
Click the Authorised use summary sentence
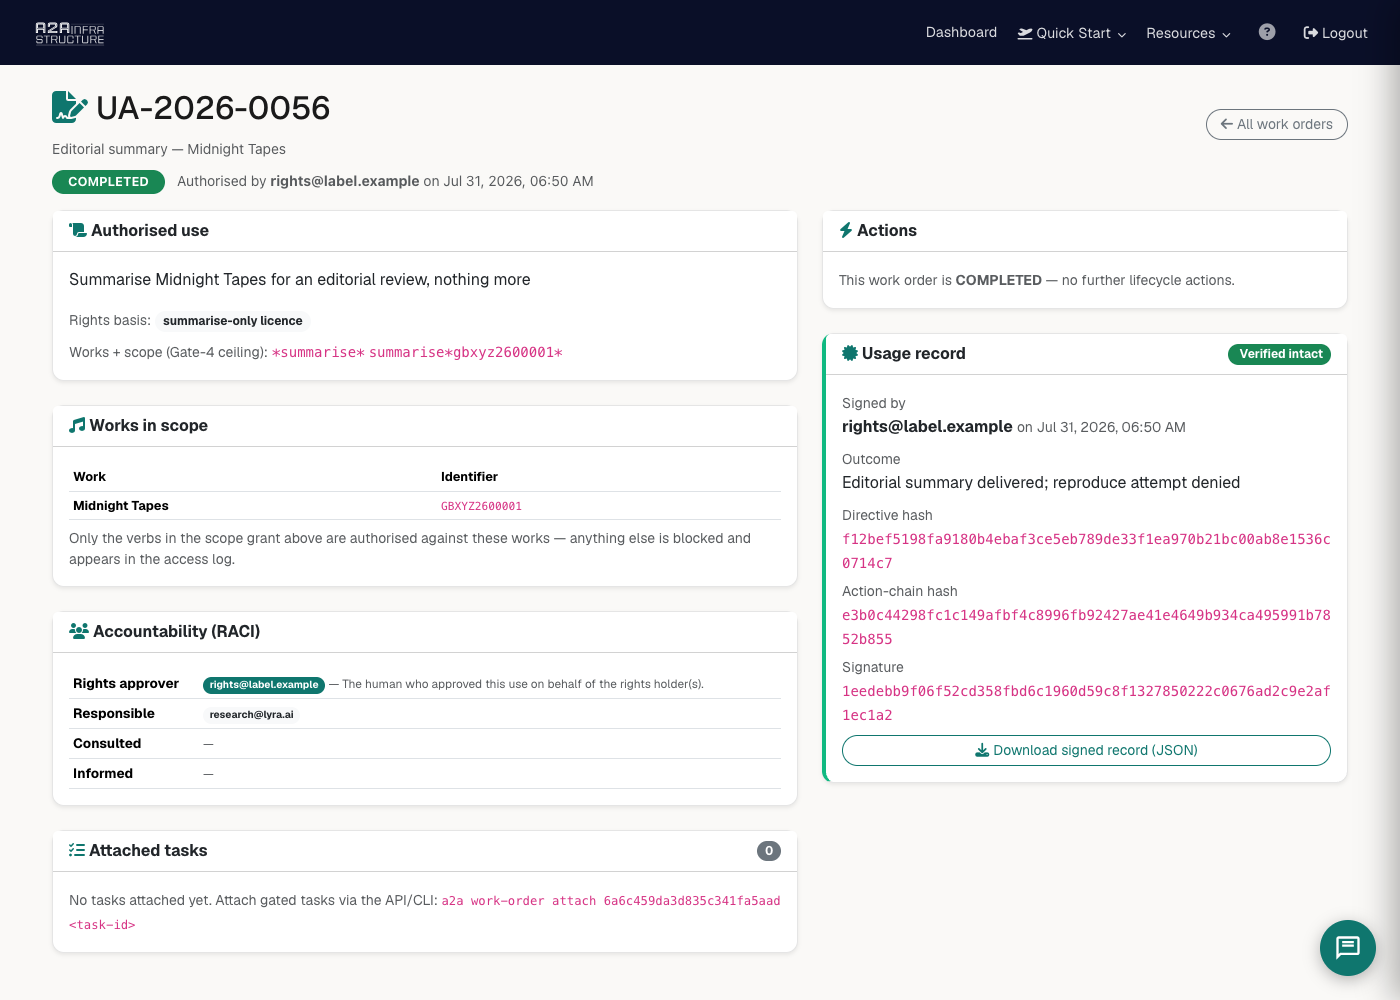point(300,280)
